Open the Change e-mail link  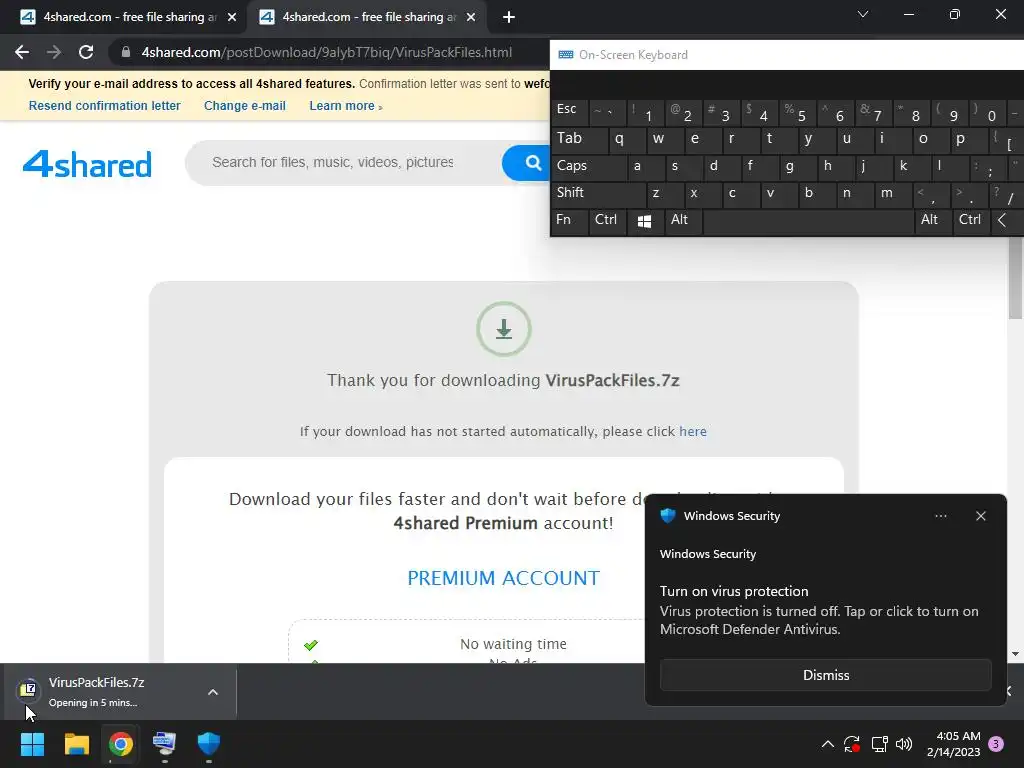coord(245,106)
